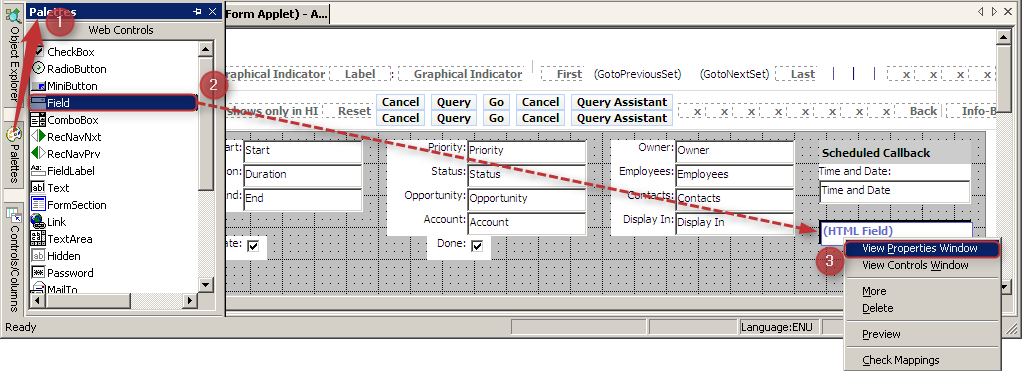
Task: Click the Duration field in the form
Action: (x=302, y=175)
